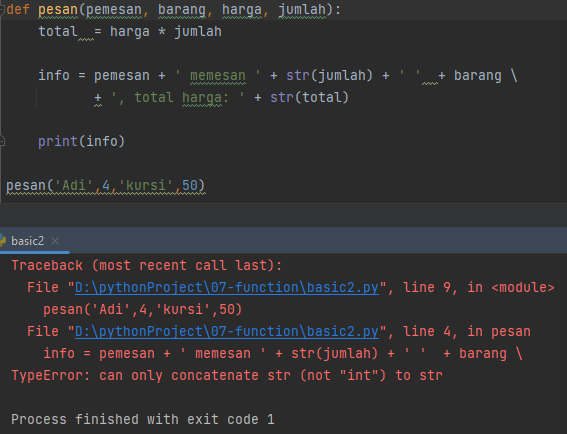Click the str(jumlah) call in the info line
Viewport: 567px width, 434px height.
point(329,76)
